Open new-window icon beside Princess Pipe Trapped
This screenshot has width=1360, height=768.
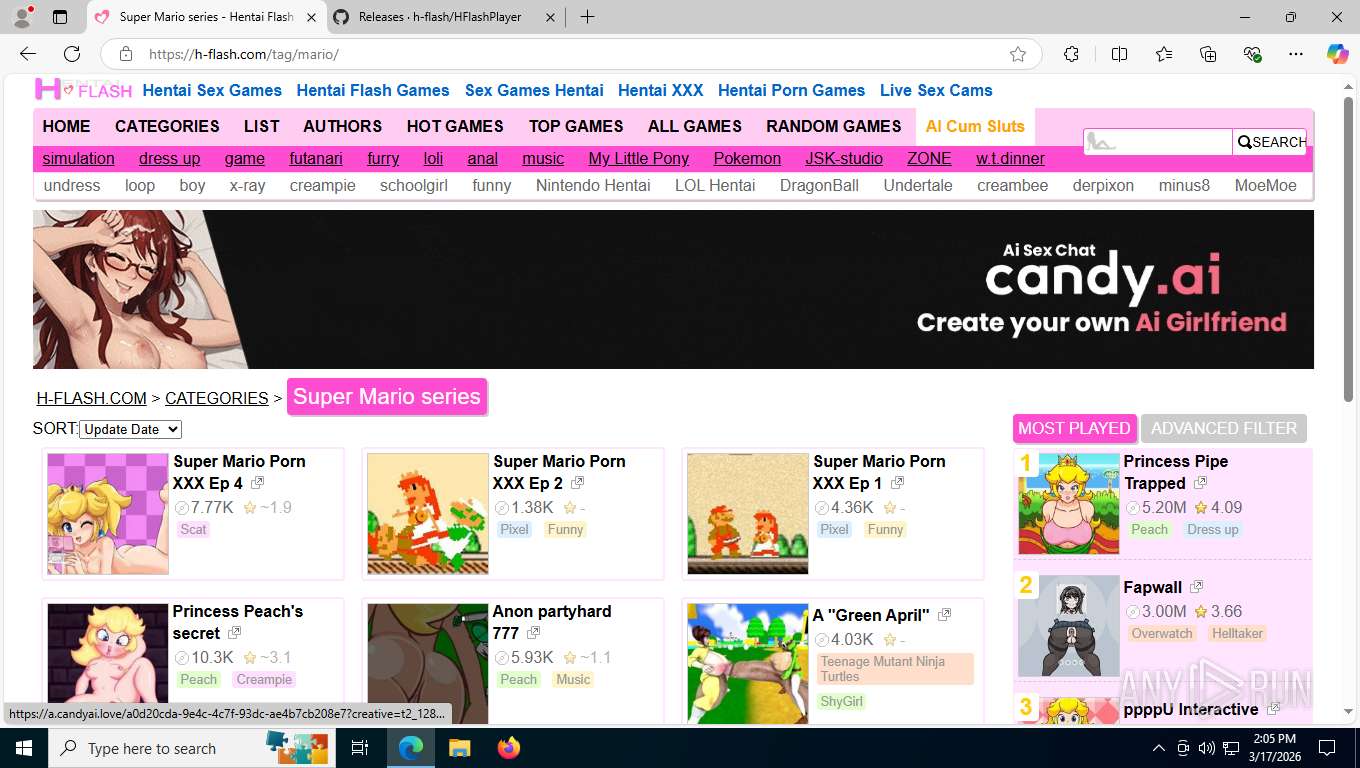click(1200, 483)
